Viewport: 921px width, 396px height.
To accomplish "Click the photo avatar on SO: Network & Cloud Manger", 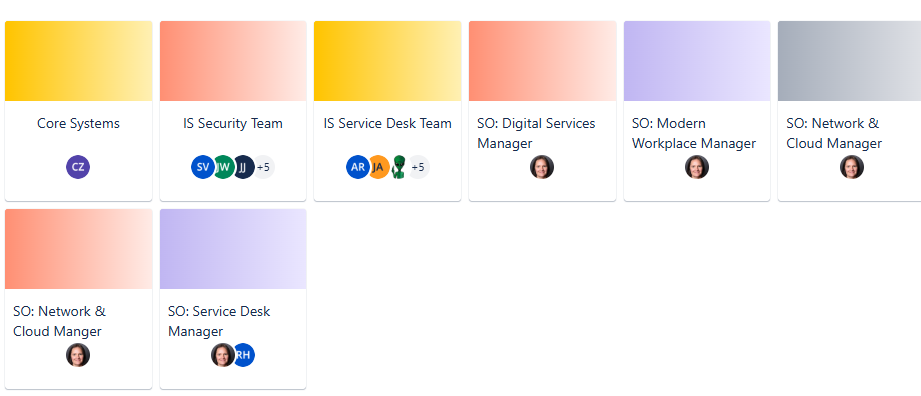I will [x=78, y=355].
